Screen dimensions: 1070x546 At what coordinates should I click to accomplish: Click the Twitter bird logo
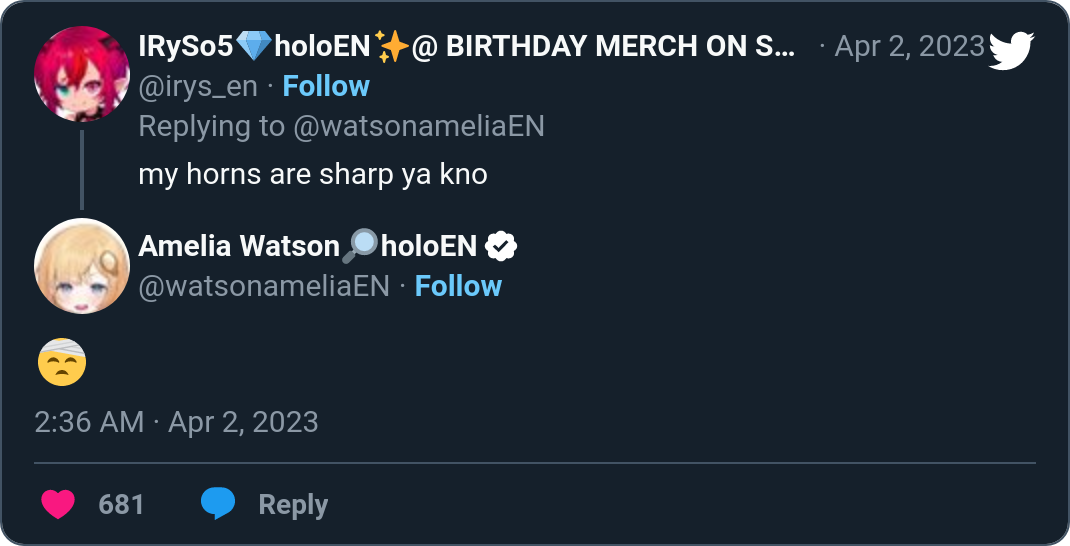(1010, 50)
